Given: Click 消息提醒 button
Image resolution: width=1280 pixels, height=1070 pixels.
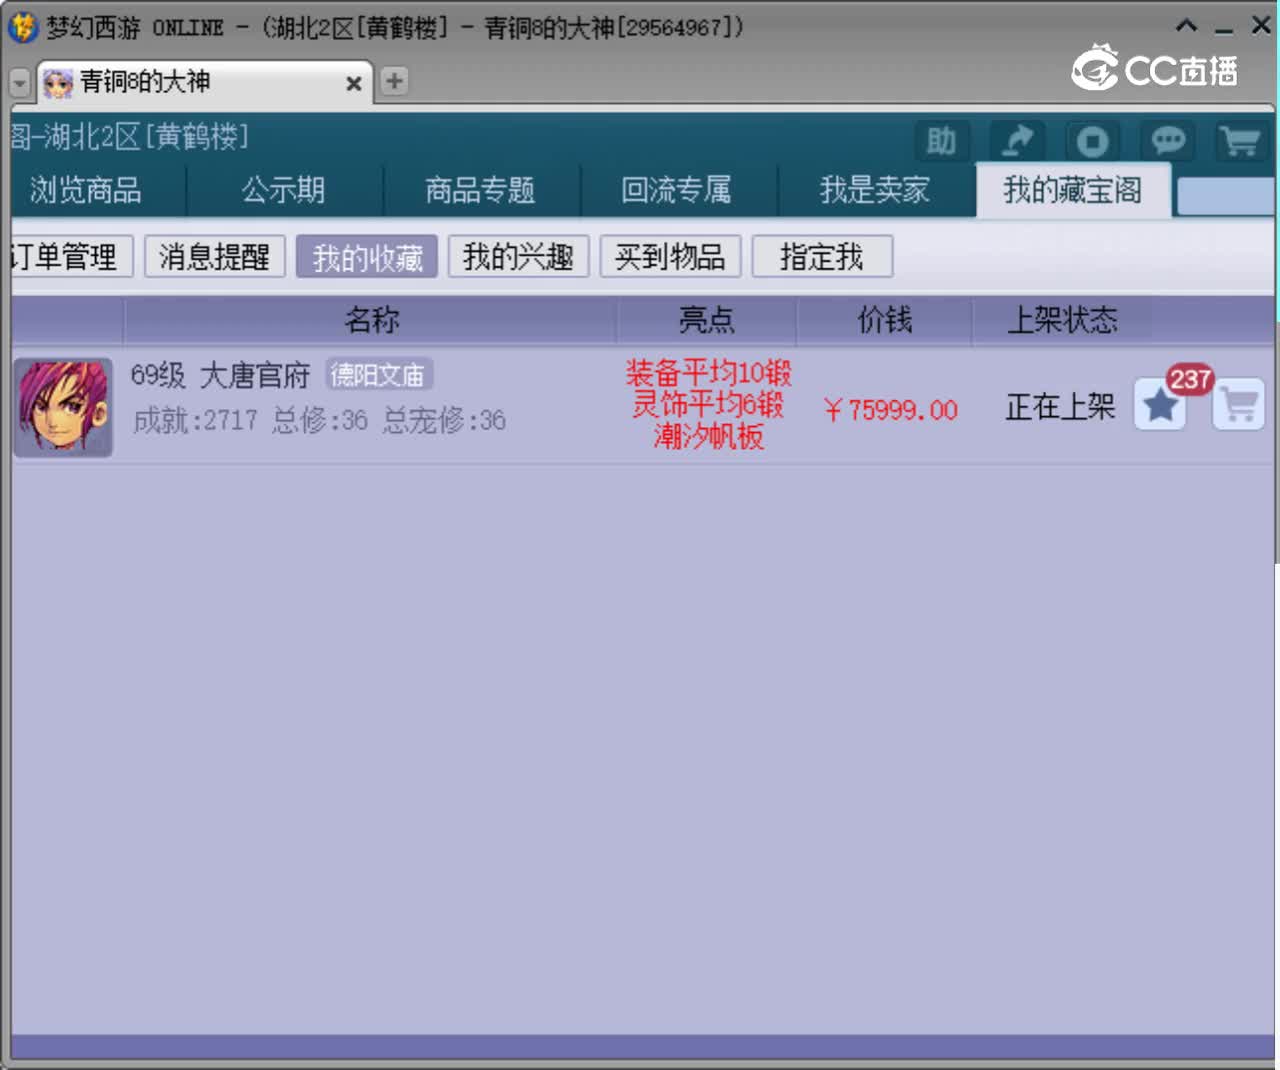Looking at the screenshot, I should point(215,257).
